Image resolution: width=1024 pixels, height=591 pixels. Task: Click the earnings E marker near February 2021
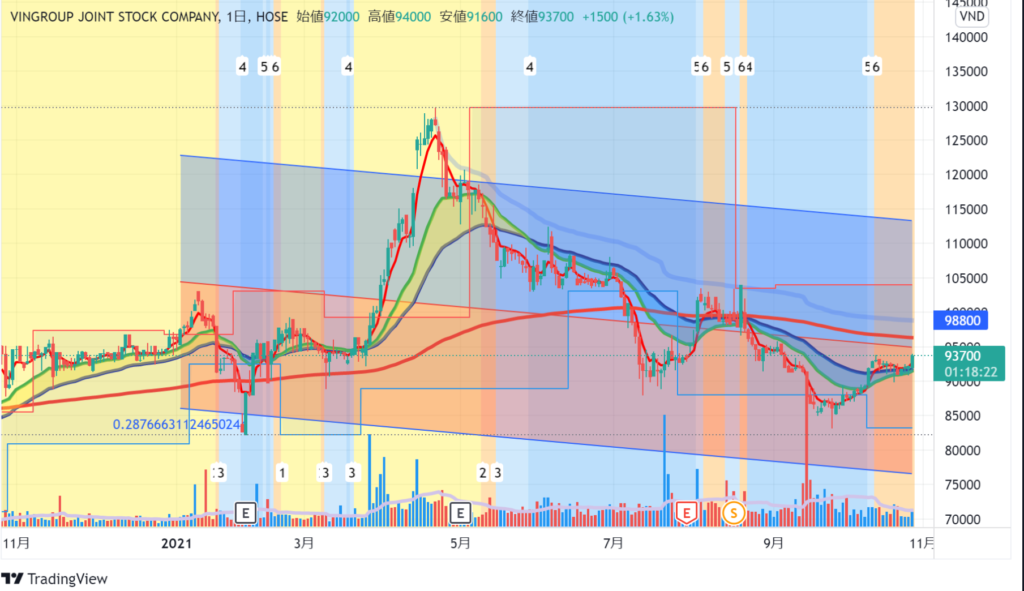pos(245,513)
